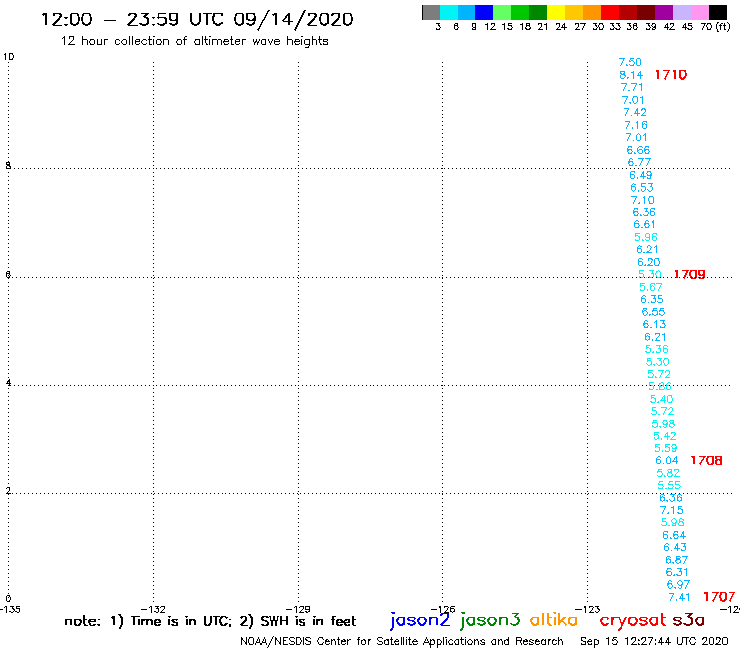740x650 pixels.
Task: Click the 6.04 value beside 1708
Action: click(666, 461)
